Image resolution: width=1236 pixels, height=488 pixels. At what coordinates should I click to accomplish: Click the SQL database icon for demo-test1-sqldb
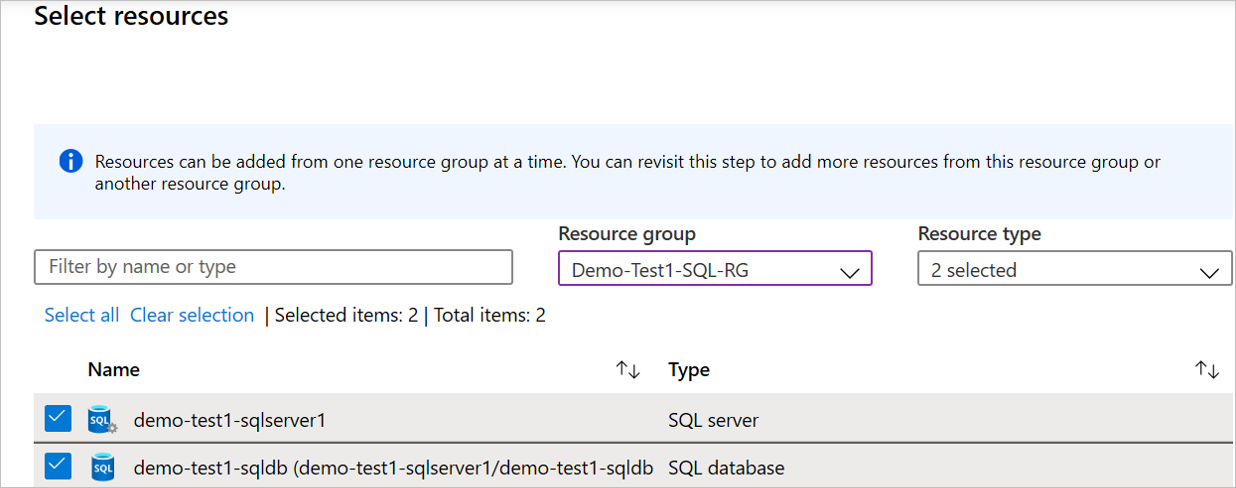pos(102,467)
